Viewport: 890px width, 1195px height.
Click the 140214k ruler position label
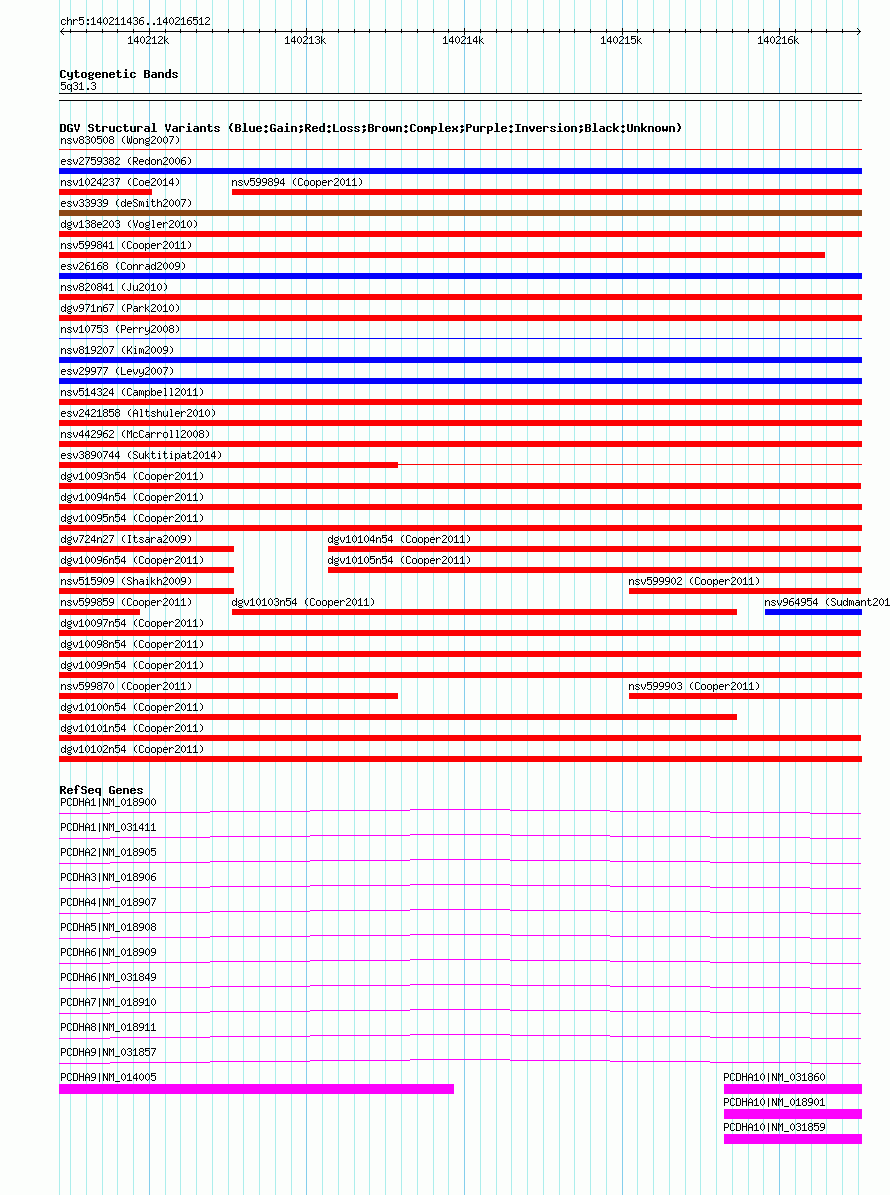[463, 40]
